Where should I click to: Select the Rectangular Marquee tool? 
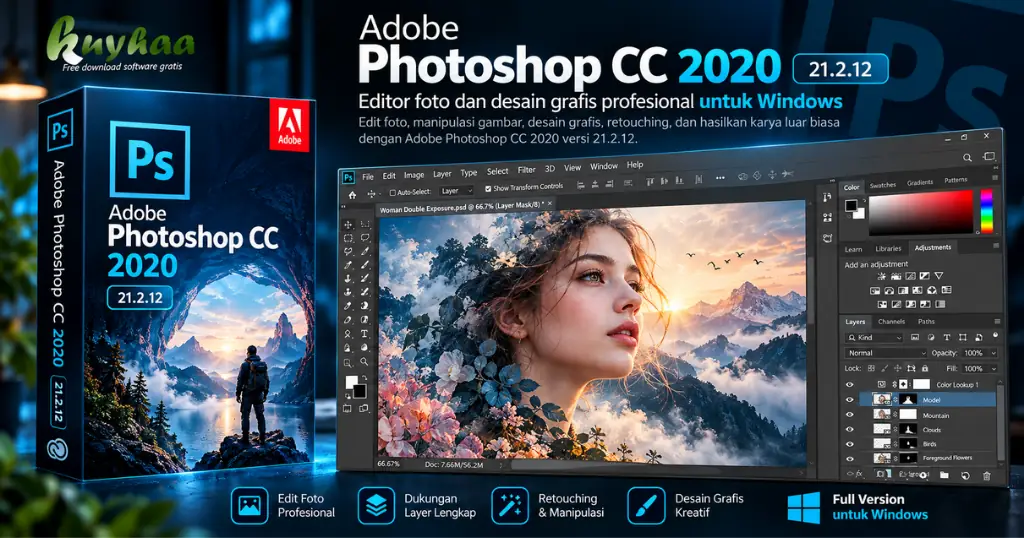348,238
